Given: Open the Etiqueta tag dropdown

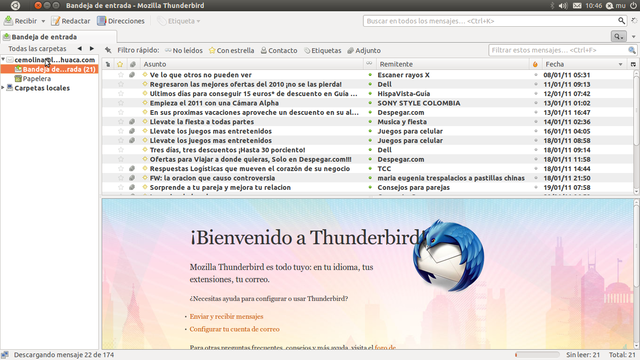Looking at the screenshot, I should [x=179, y=21].
